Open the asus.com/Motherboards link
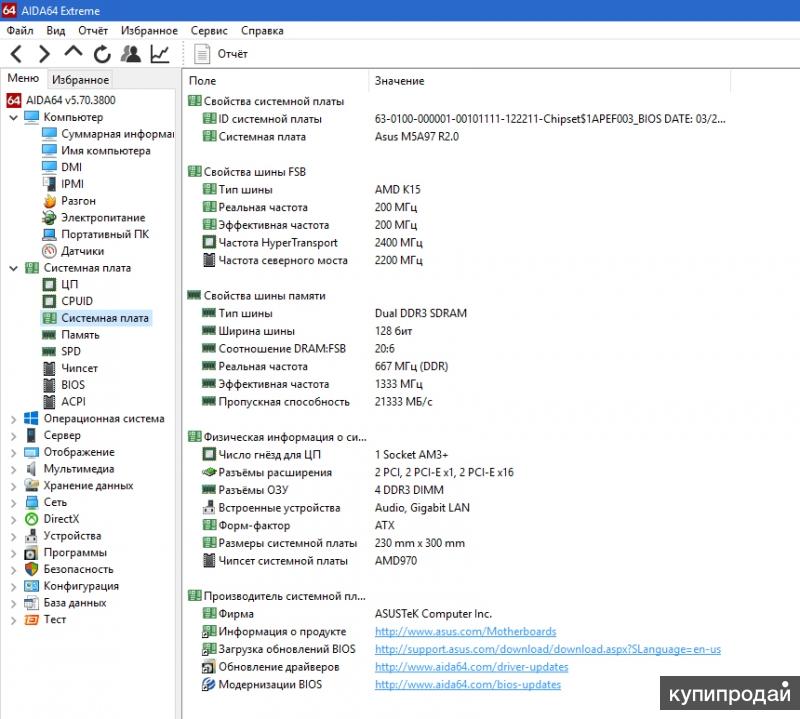This screenshot has width=800, height=719. point(465,632)
